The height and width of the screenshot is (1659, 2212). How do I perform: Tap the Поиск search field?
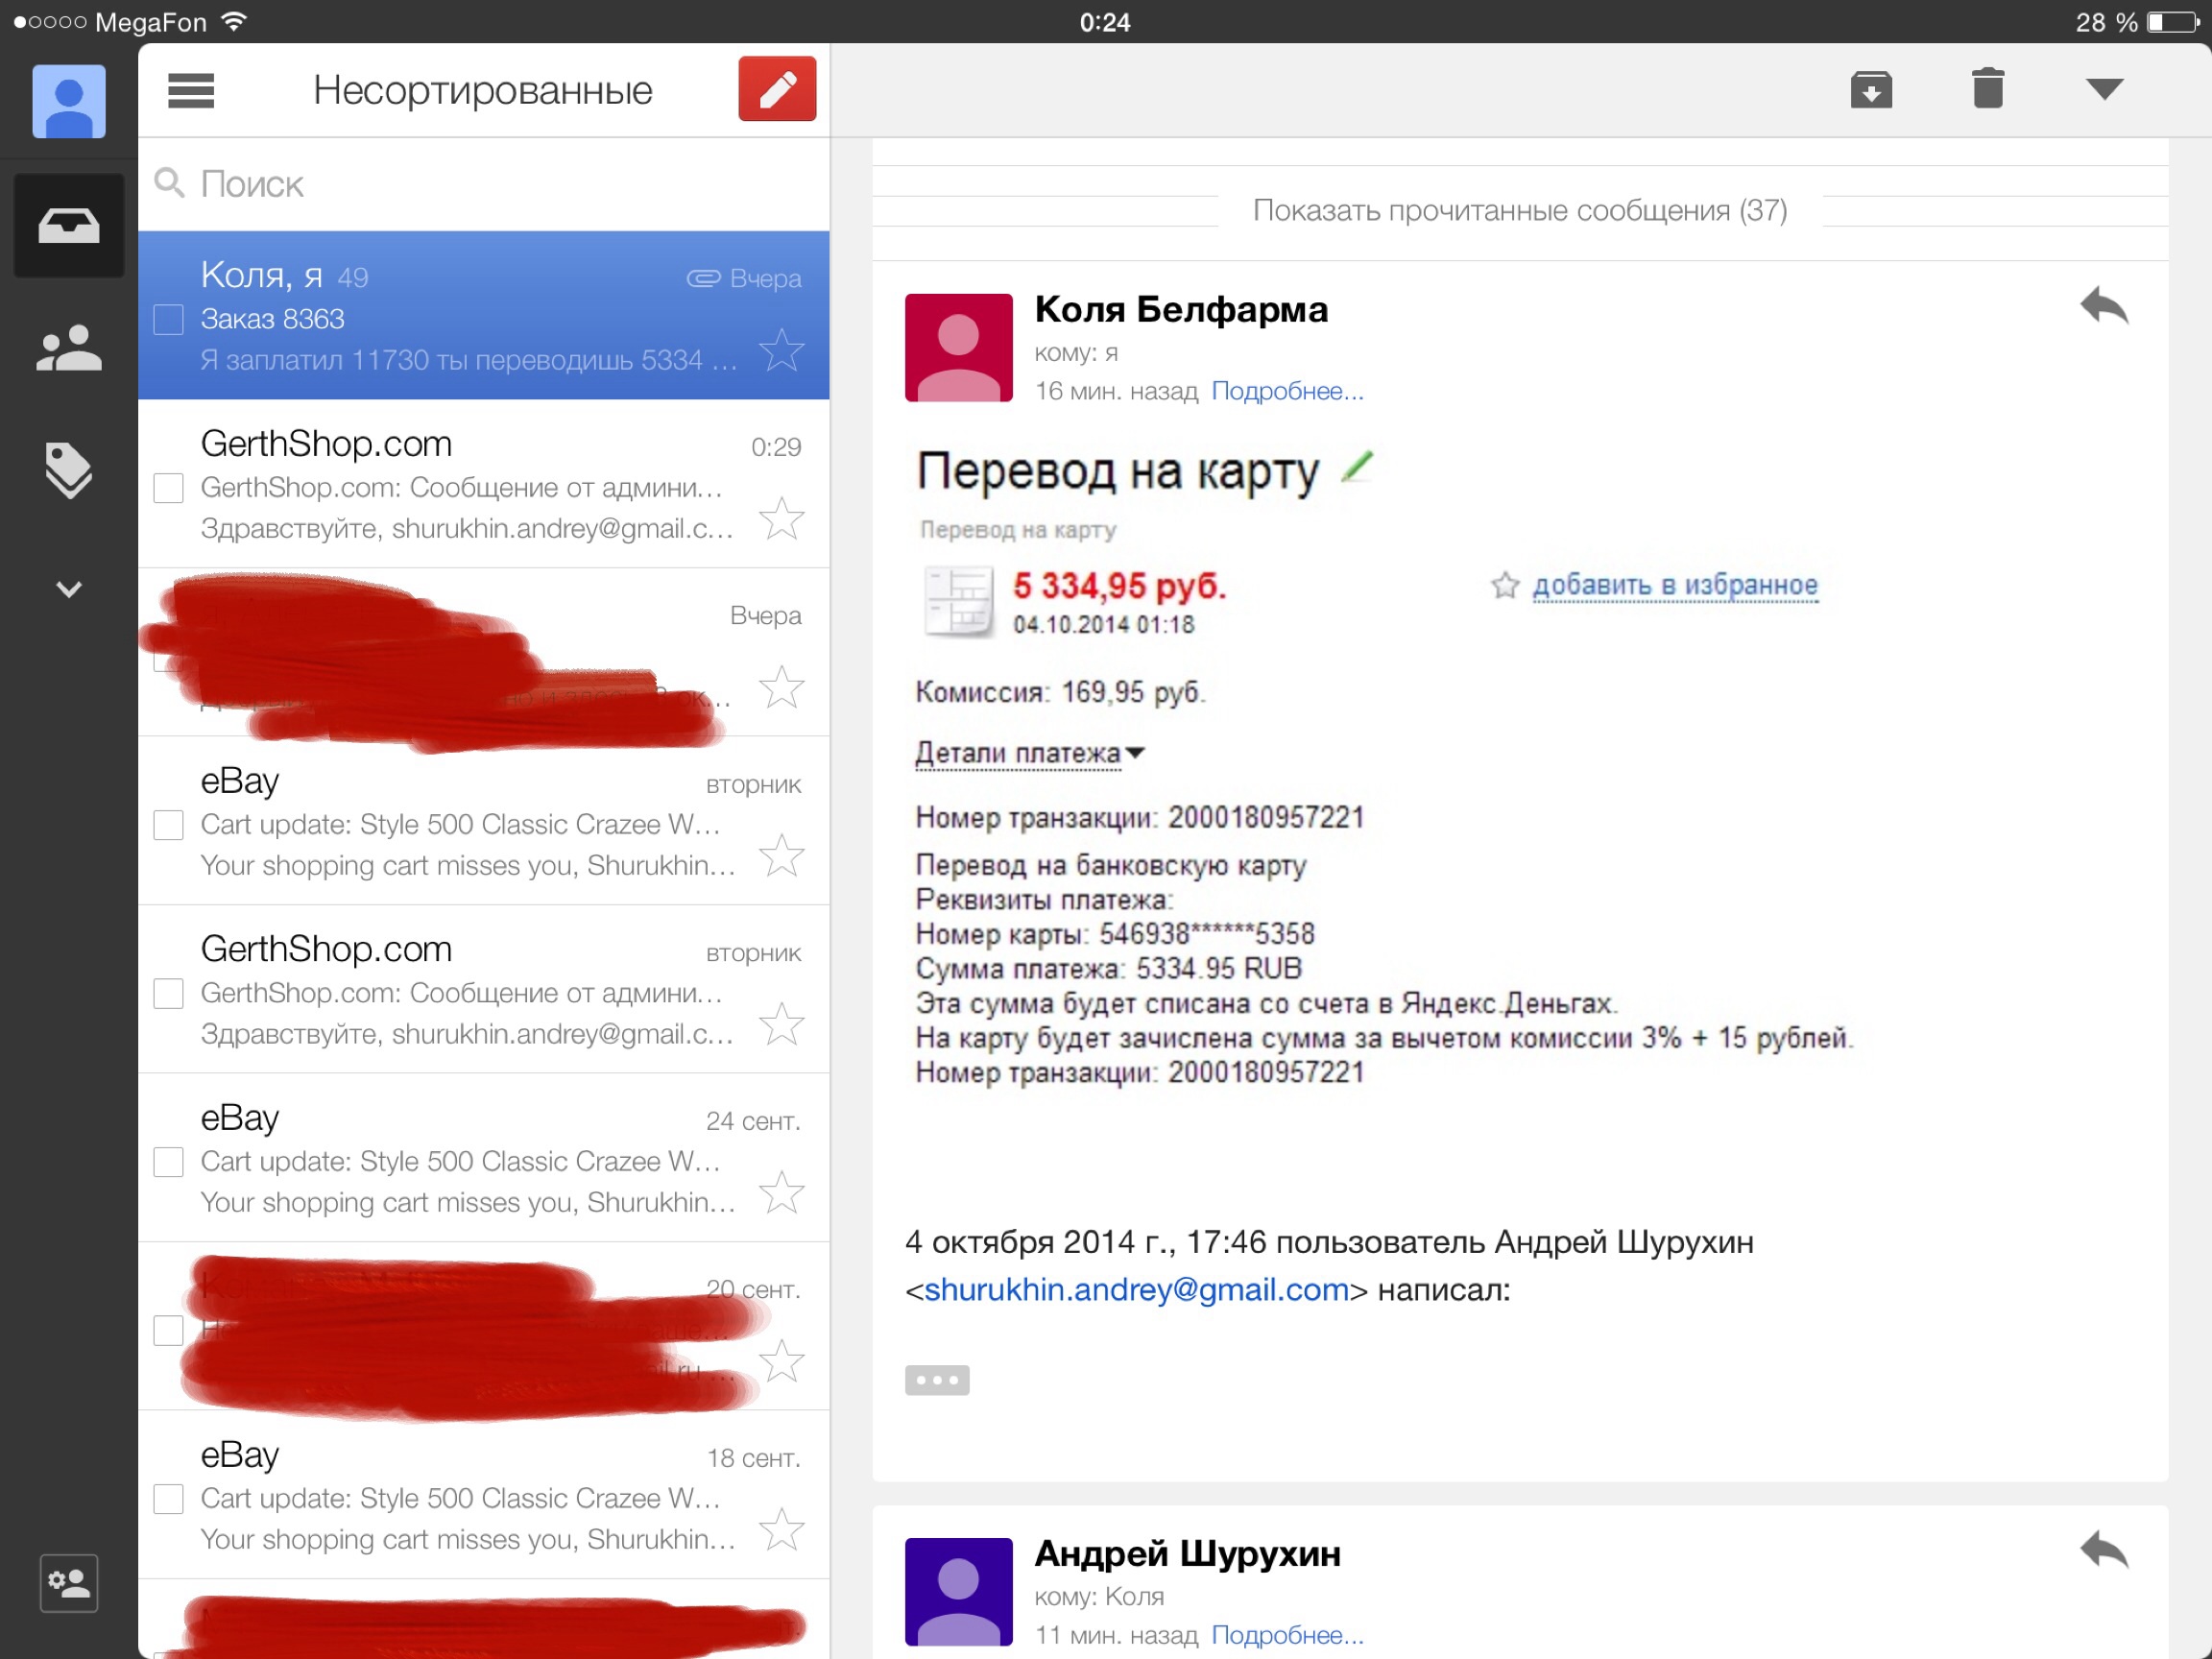(x=480, y=184)
